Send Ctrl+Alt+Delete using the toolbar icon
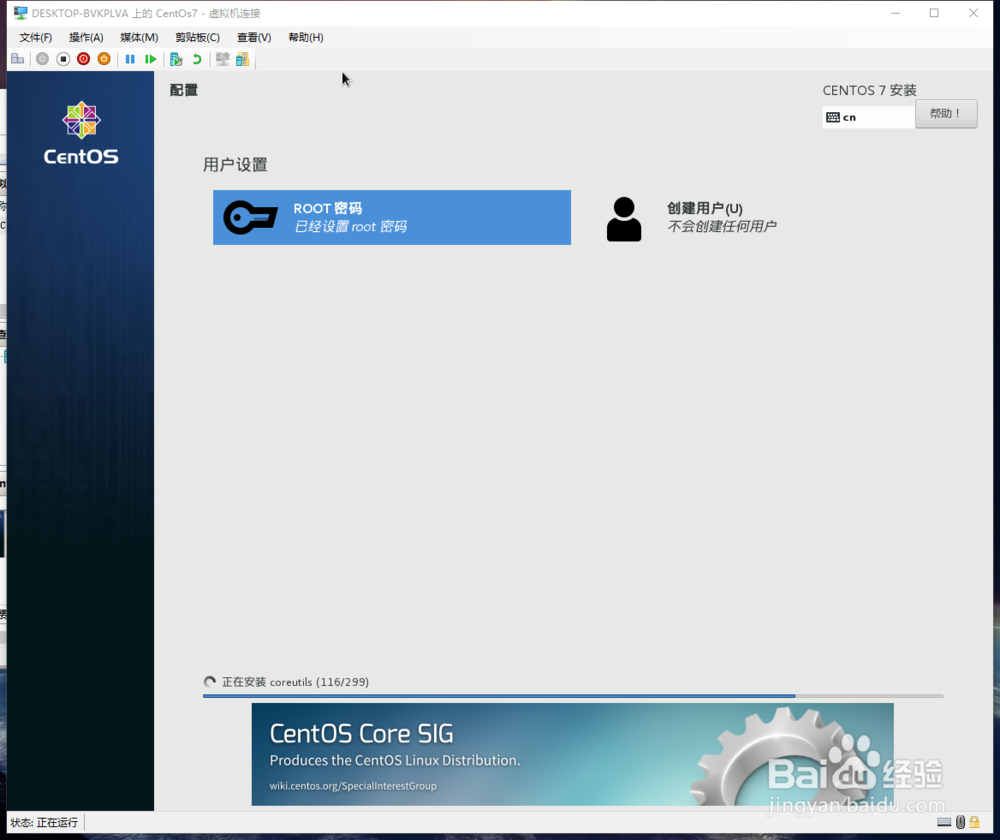1000x840 pixels. point(17,58)
